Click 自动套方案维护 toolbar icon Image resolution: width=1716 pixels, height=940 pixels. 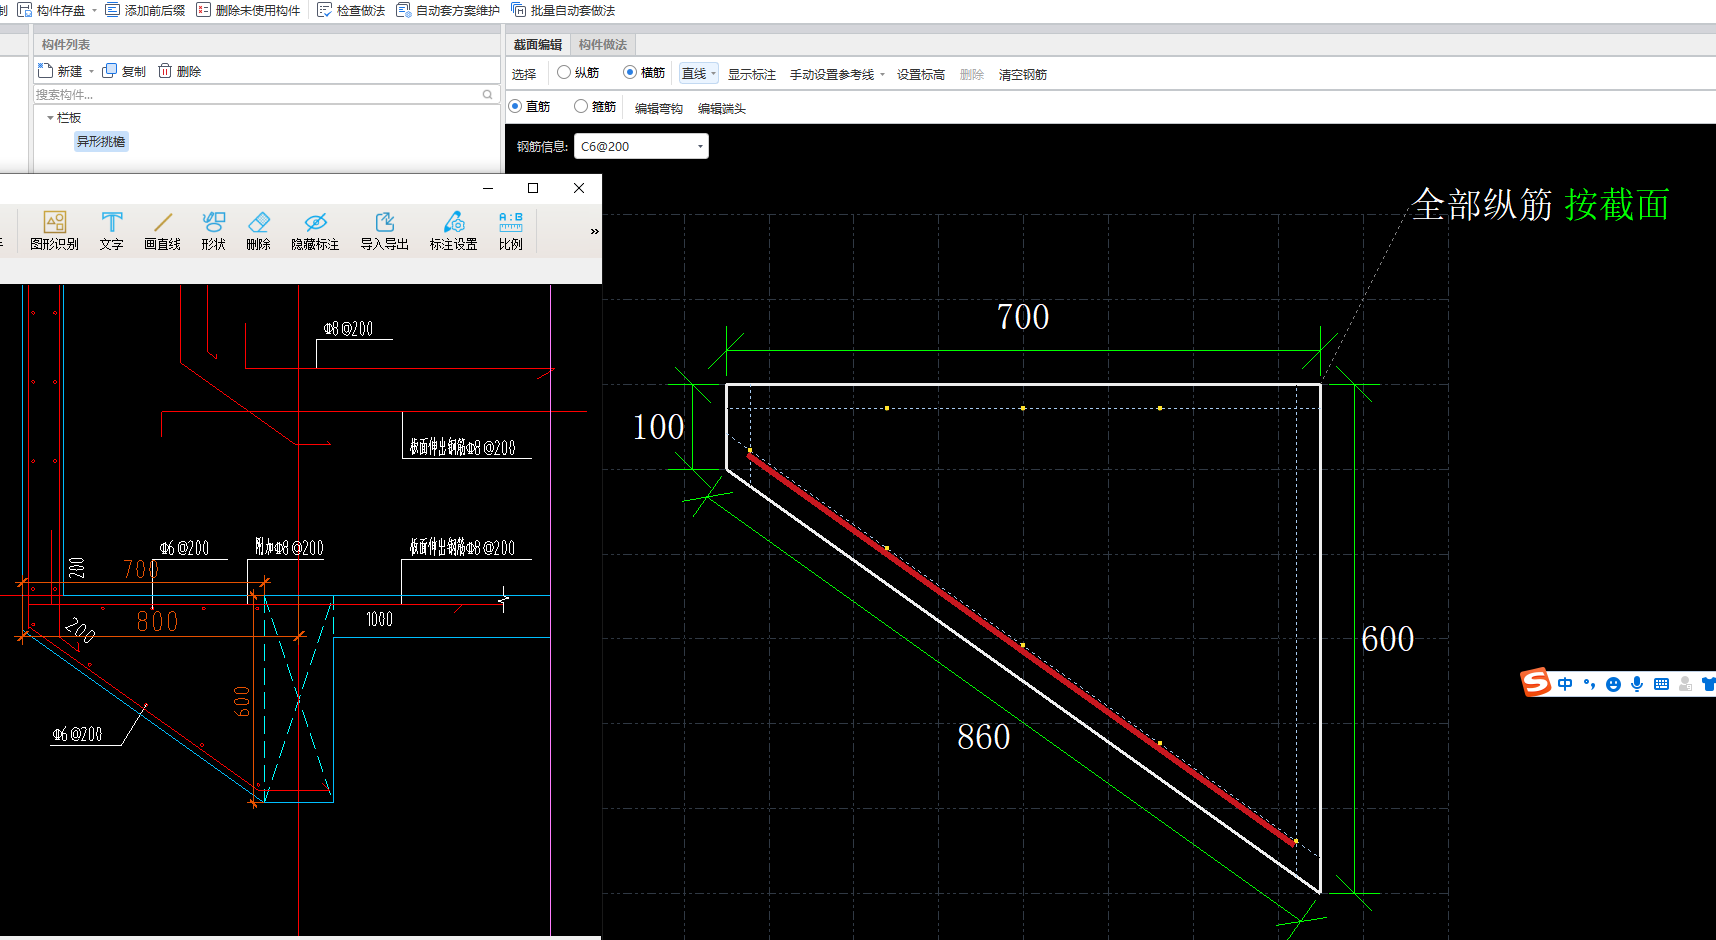click(403, 10)
